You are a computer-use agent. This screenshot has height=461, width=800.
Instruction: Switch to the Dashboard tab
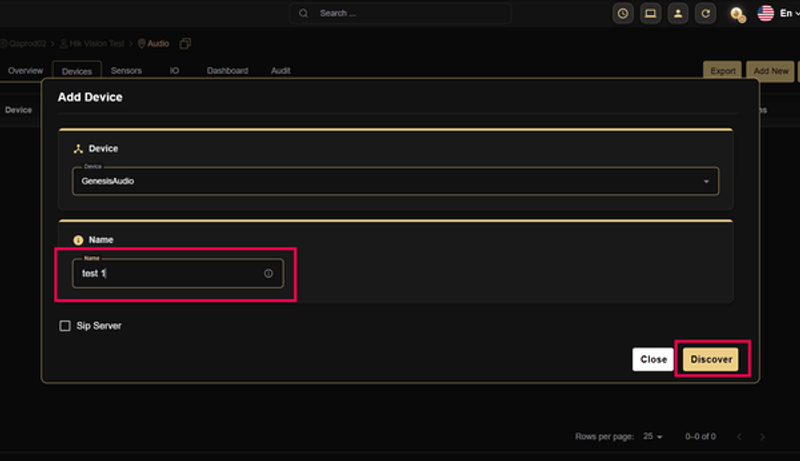[228, 71]
